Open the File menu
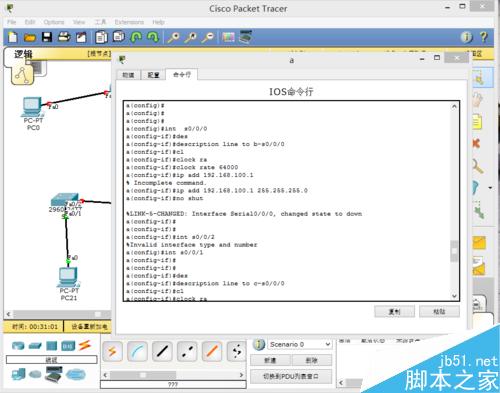Screen dimensions: 500x393 coord(12,22)
